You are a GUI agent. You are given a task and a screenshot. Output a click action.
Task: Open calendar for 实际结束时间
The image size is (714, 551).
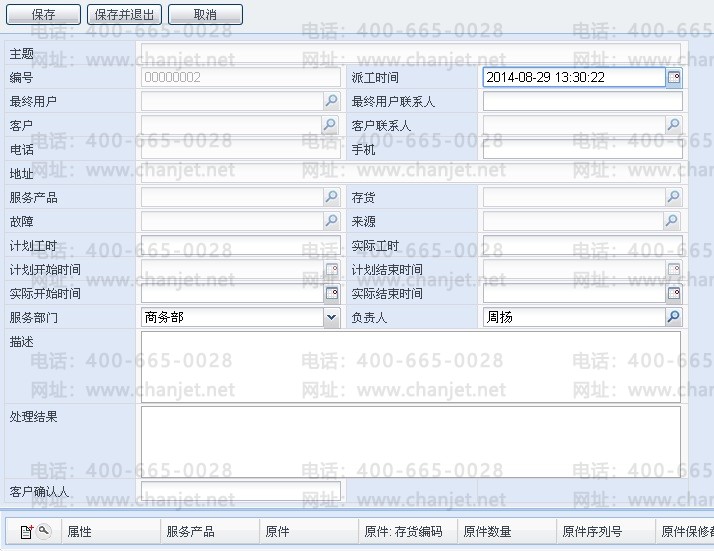point(674,293)
